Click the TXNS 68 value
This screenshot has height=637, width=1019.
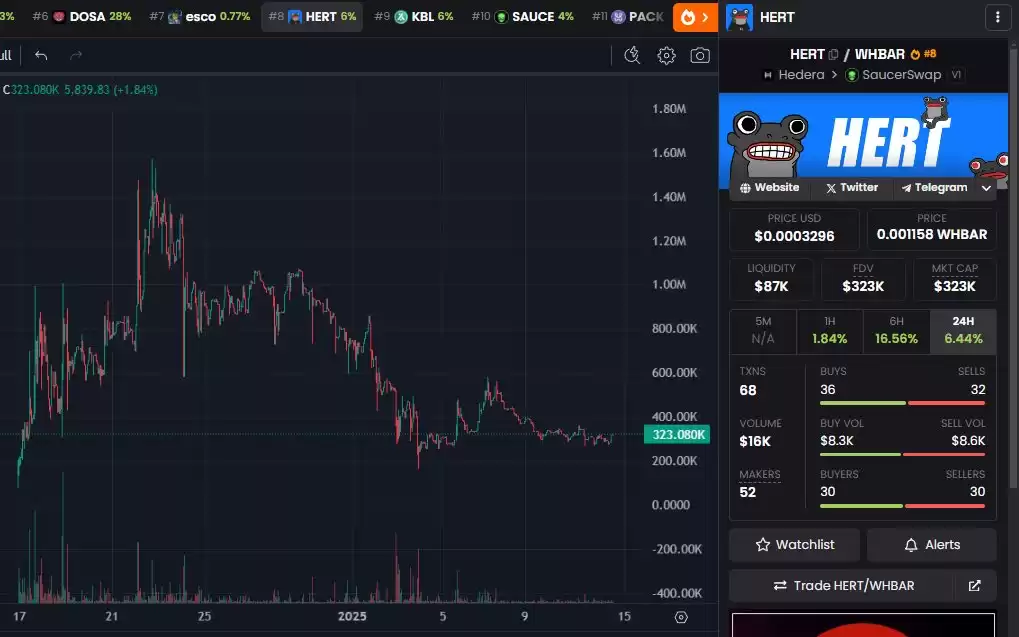(x=748, y=391)
